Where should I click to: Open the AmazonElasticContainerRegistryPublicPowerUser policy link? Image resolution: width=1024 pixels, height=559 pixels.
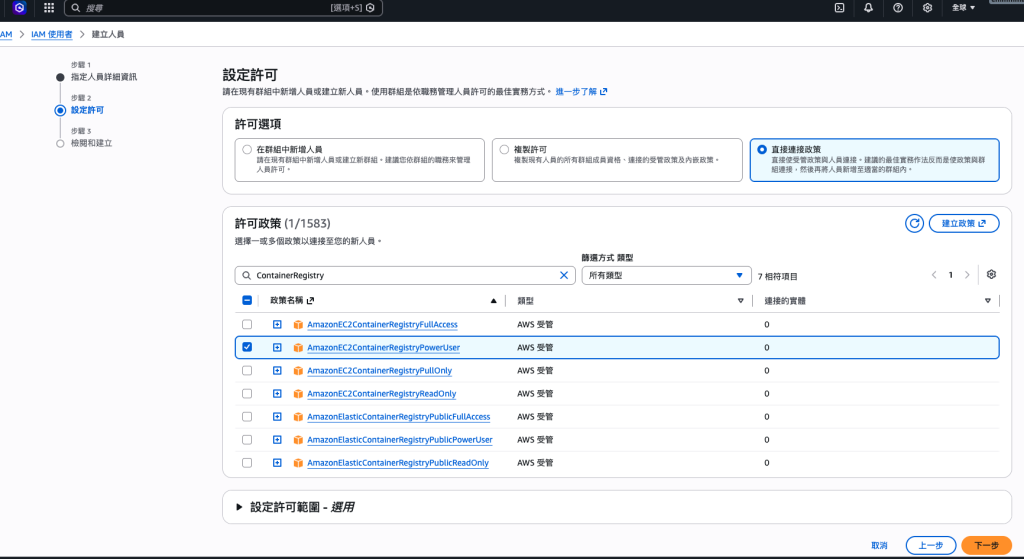[x=400, y=440]
